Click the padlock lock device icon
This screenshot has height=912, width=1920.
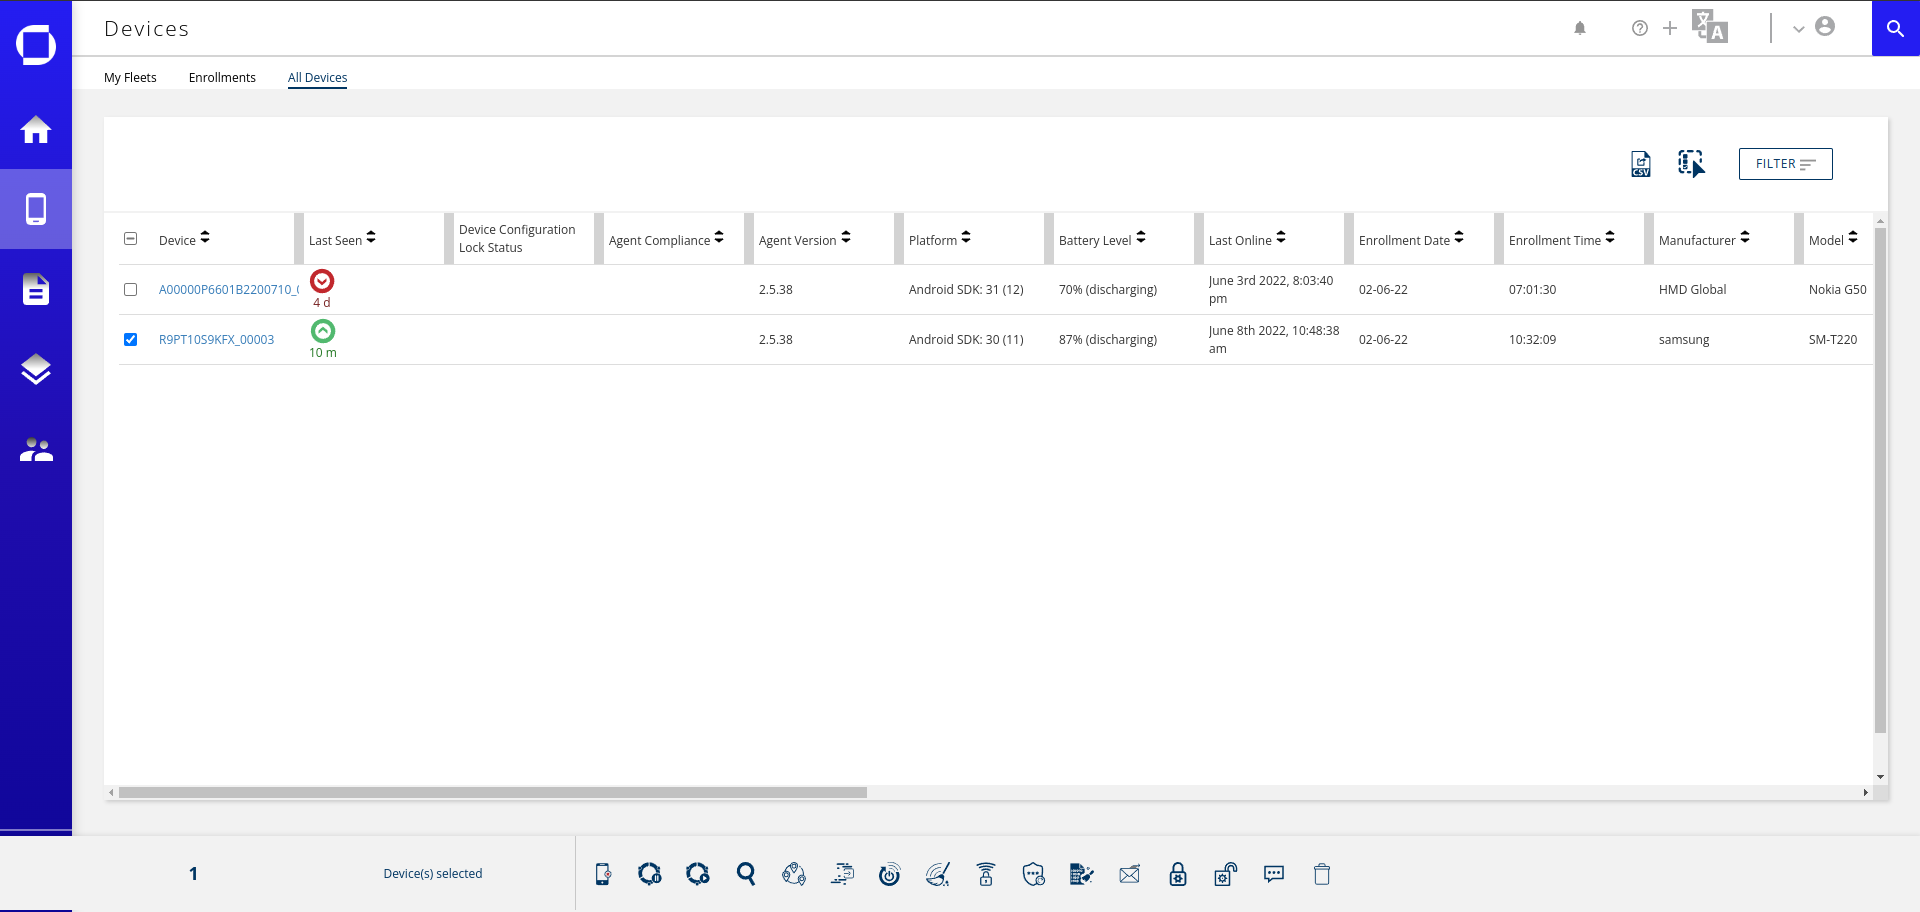(x=1178, y=874)
